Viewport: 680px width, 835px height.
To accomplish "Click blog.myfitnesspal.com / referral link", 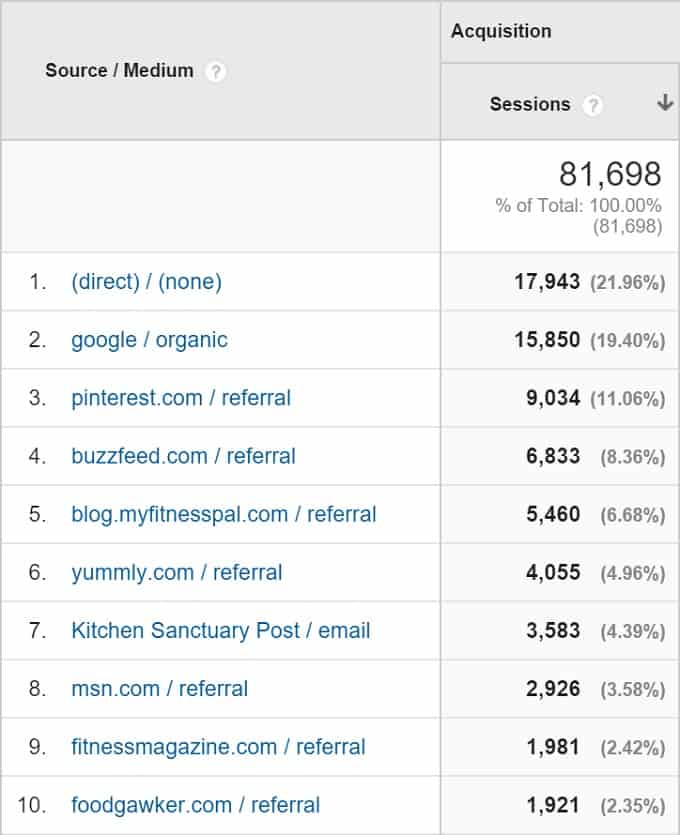I will point(224,514).
